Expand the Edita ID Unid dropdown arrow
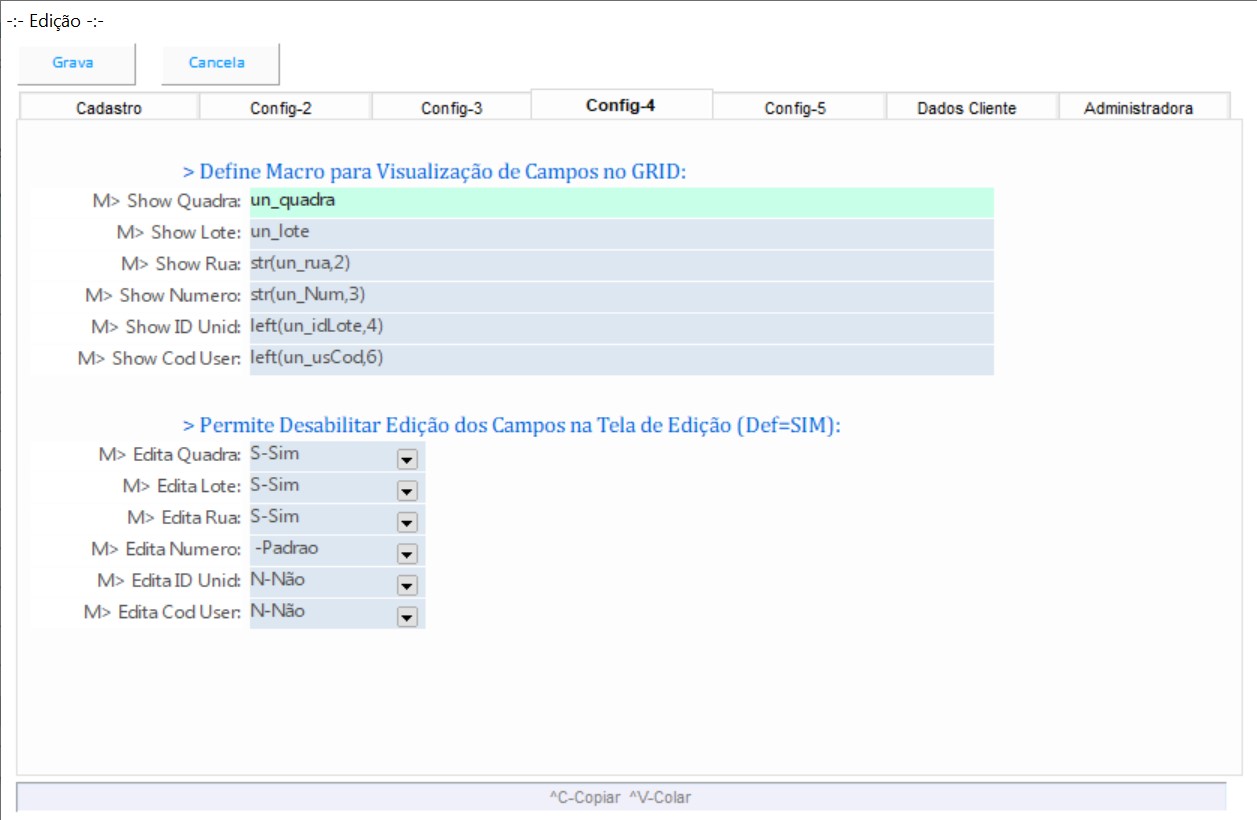The width and height of the screenshot is (1257, 820). coord(407,586)
